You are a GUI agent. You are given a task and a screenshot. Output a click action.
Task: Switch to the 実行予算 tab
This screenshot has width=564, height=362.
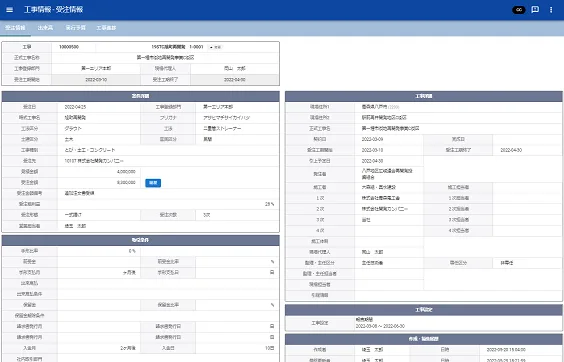(x=75, y=28)
